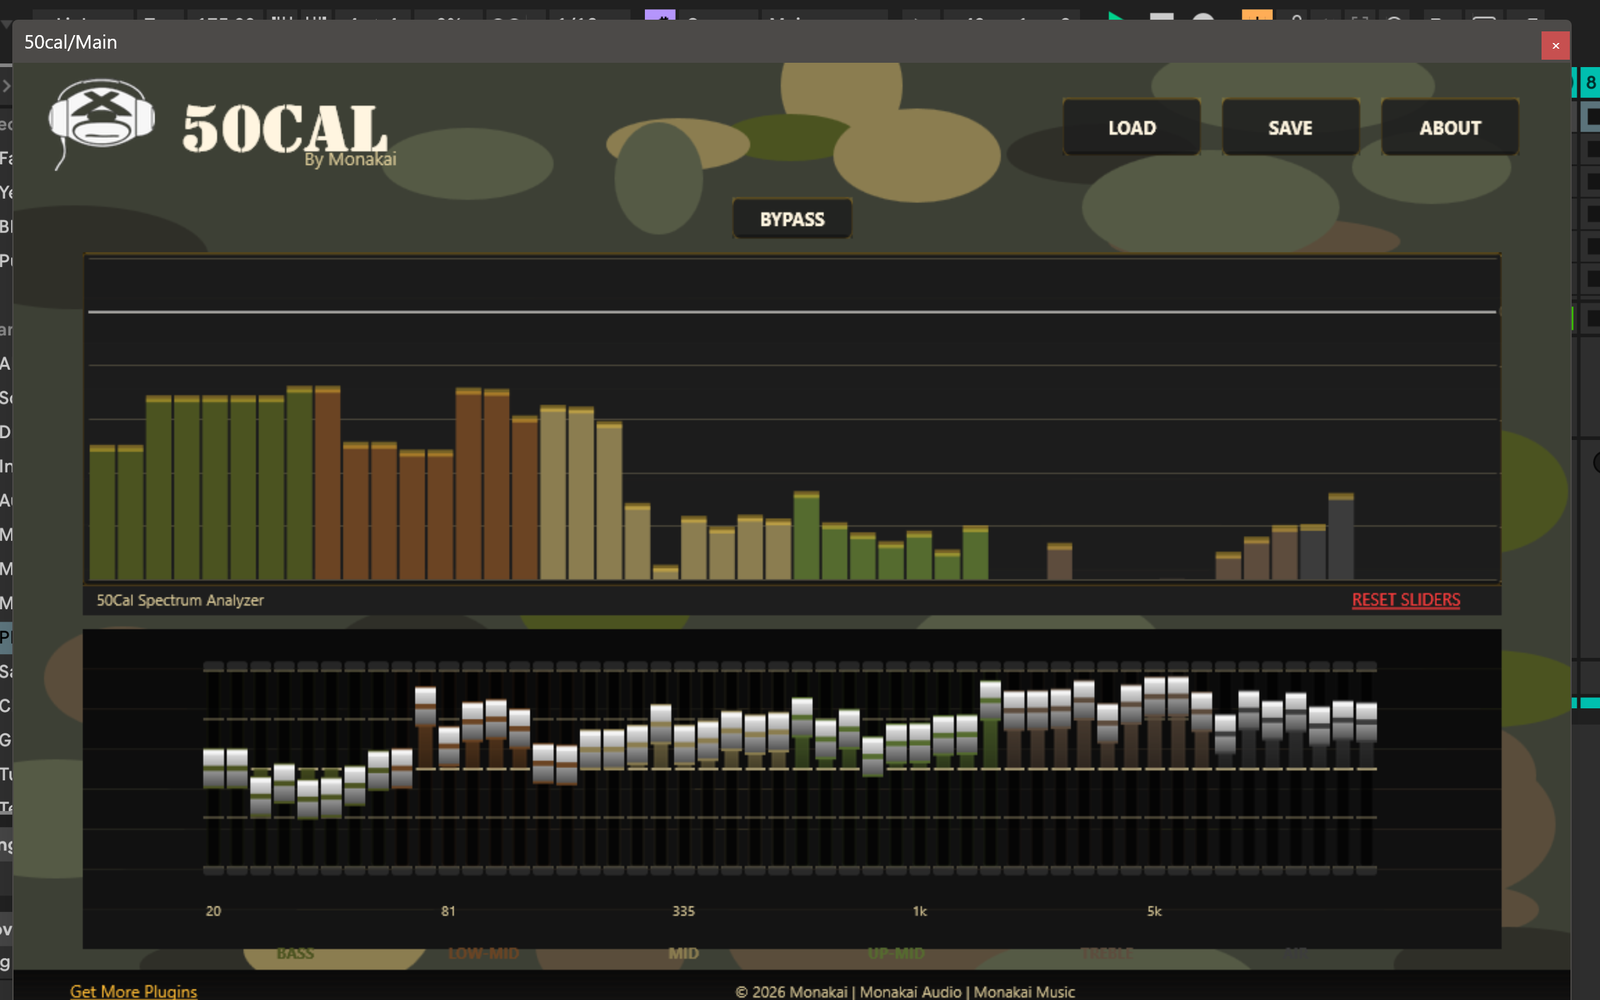Click the EQ slider above the 1k label
Screen dimensions: 1600x1000
[919, 743]
